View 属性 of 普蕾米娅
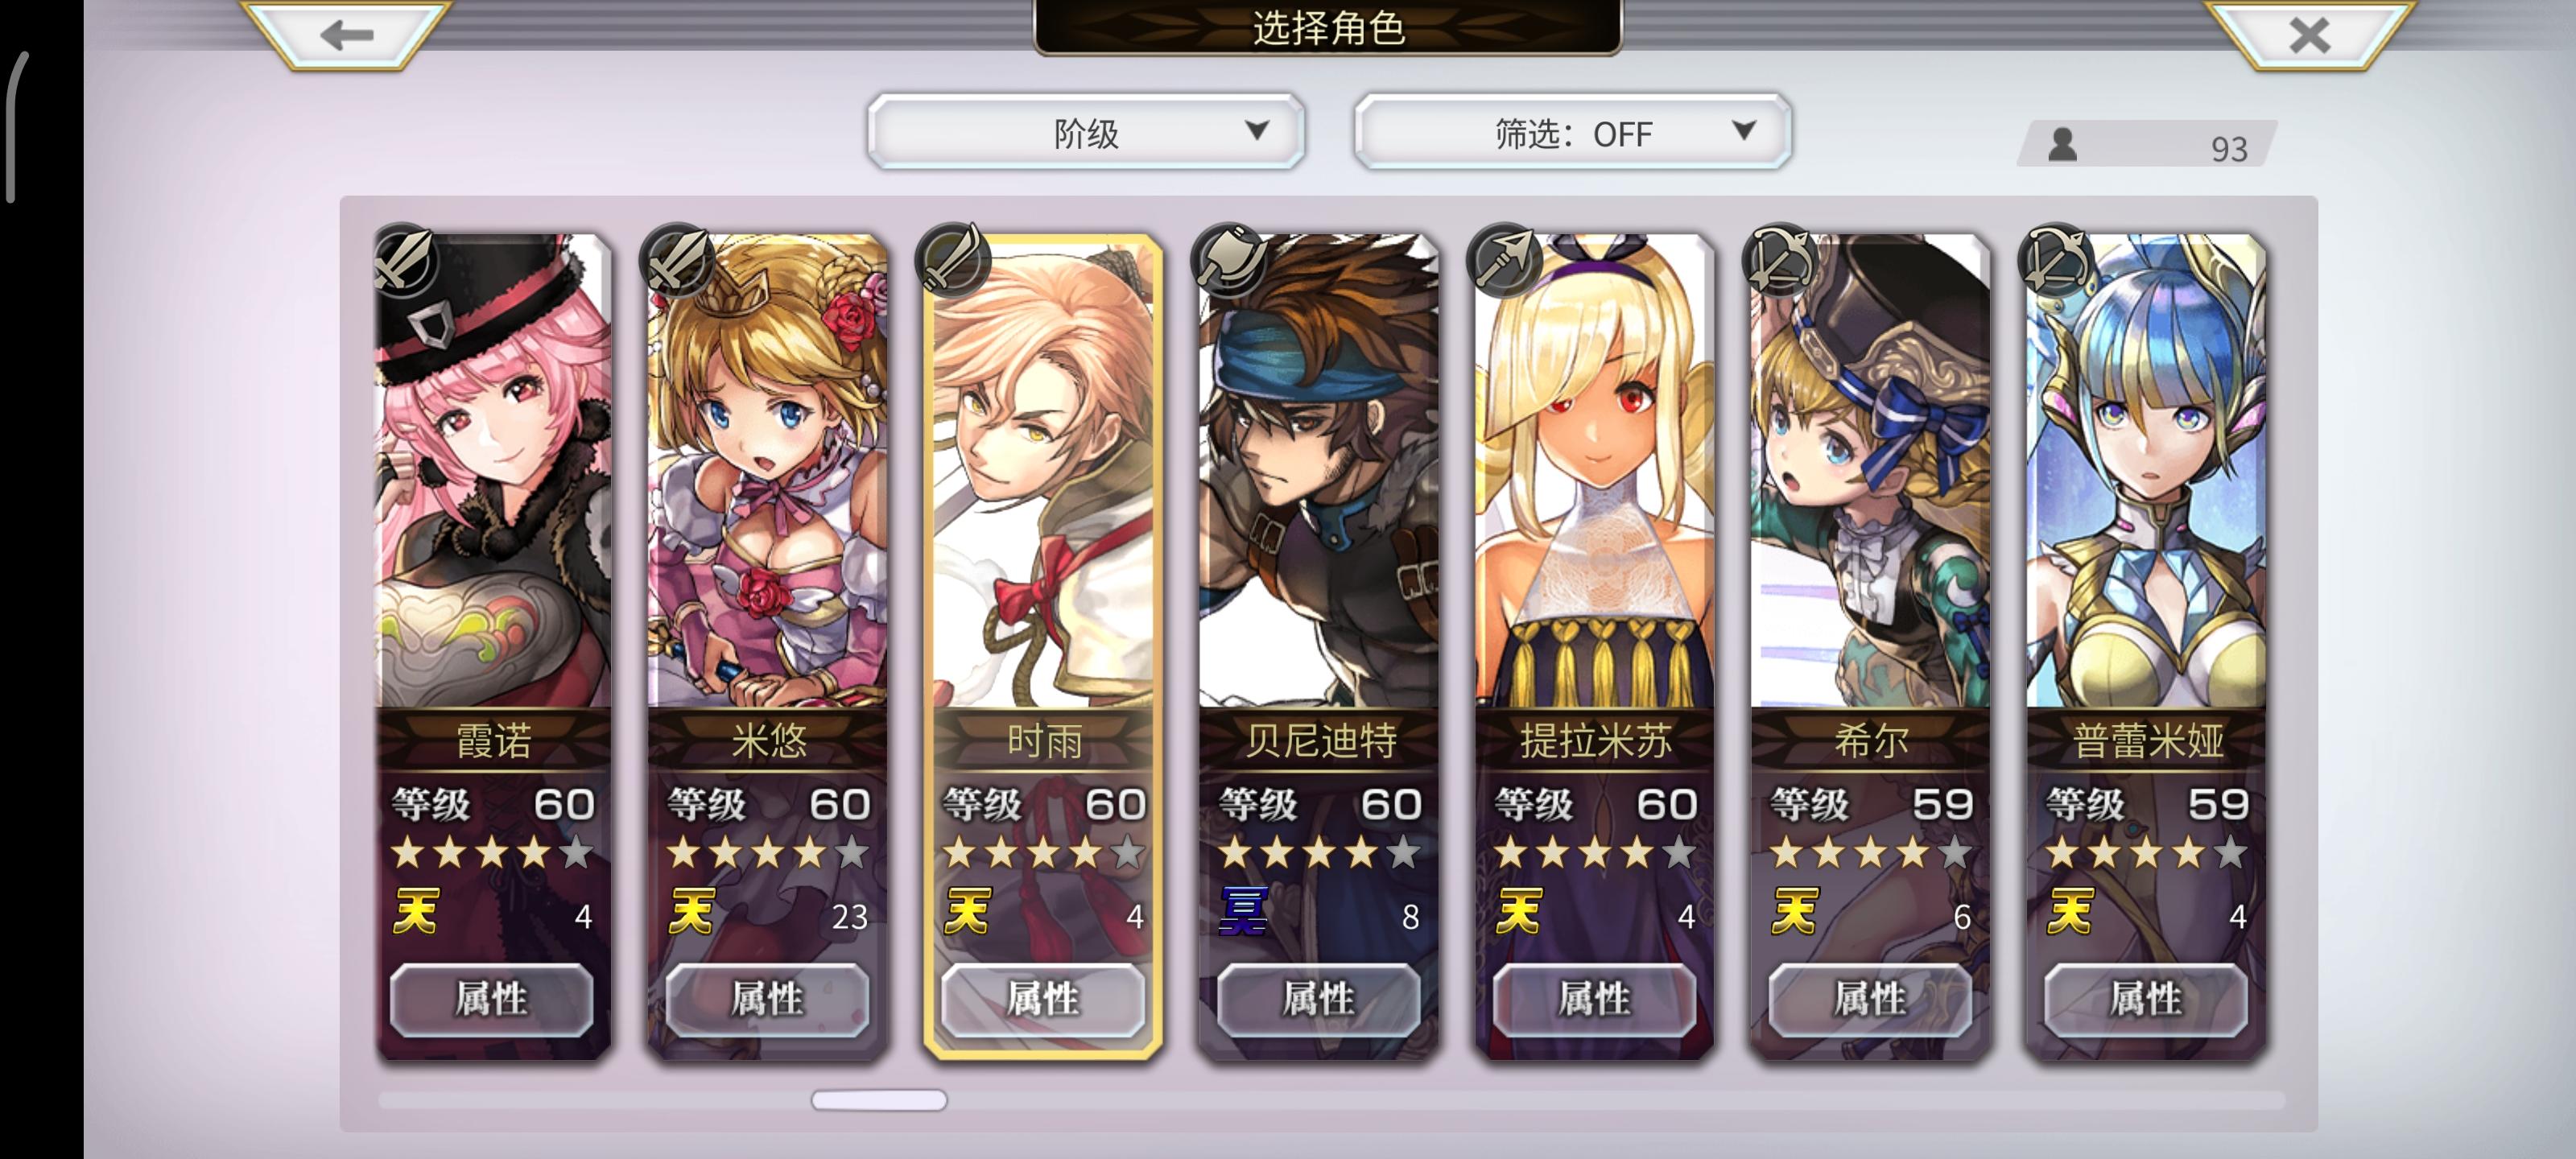The image size is (2576, 1159). 2146,998
